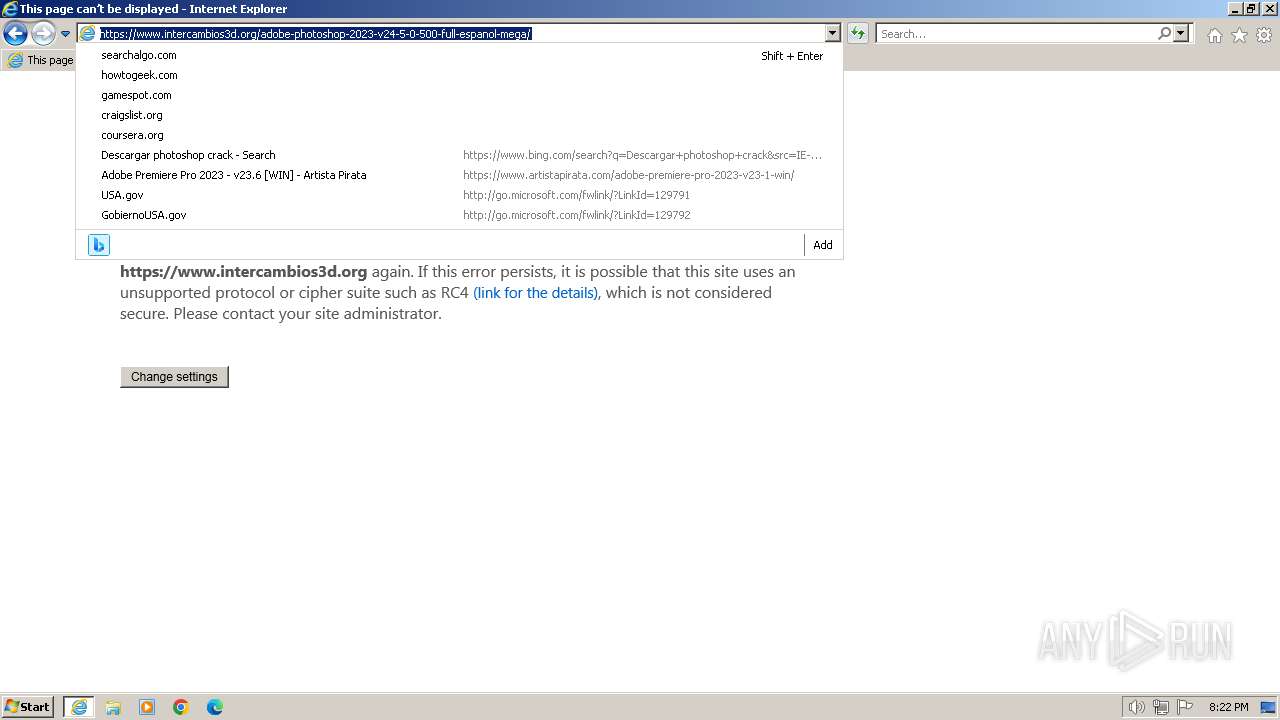Open the search provider dropdown arrow

1181,34
